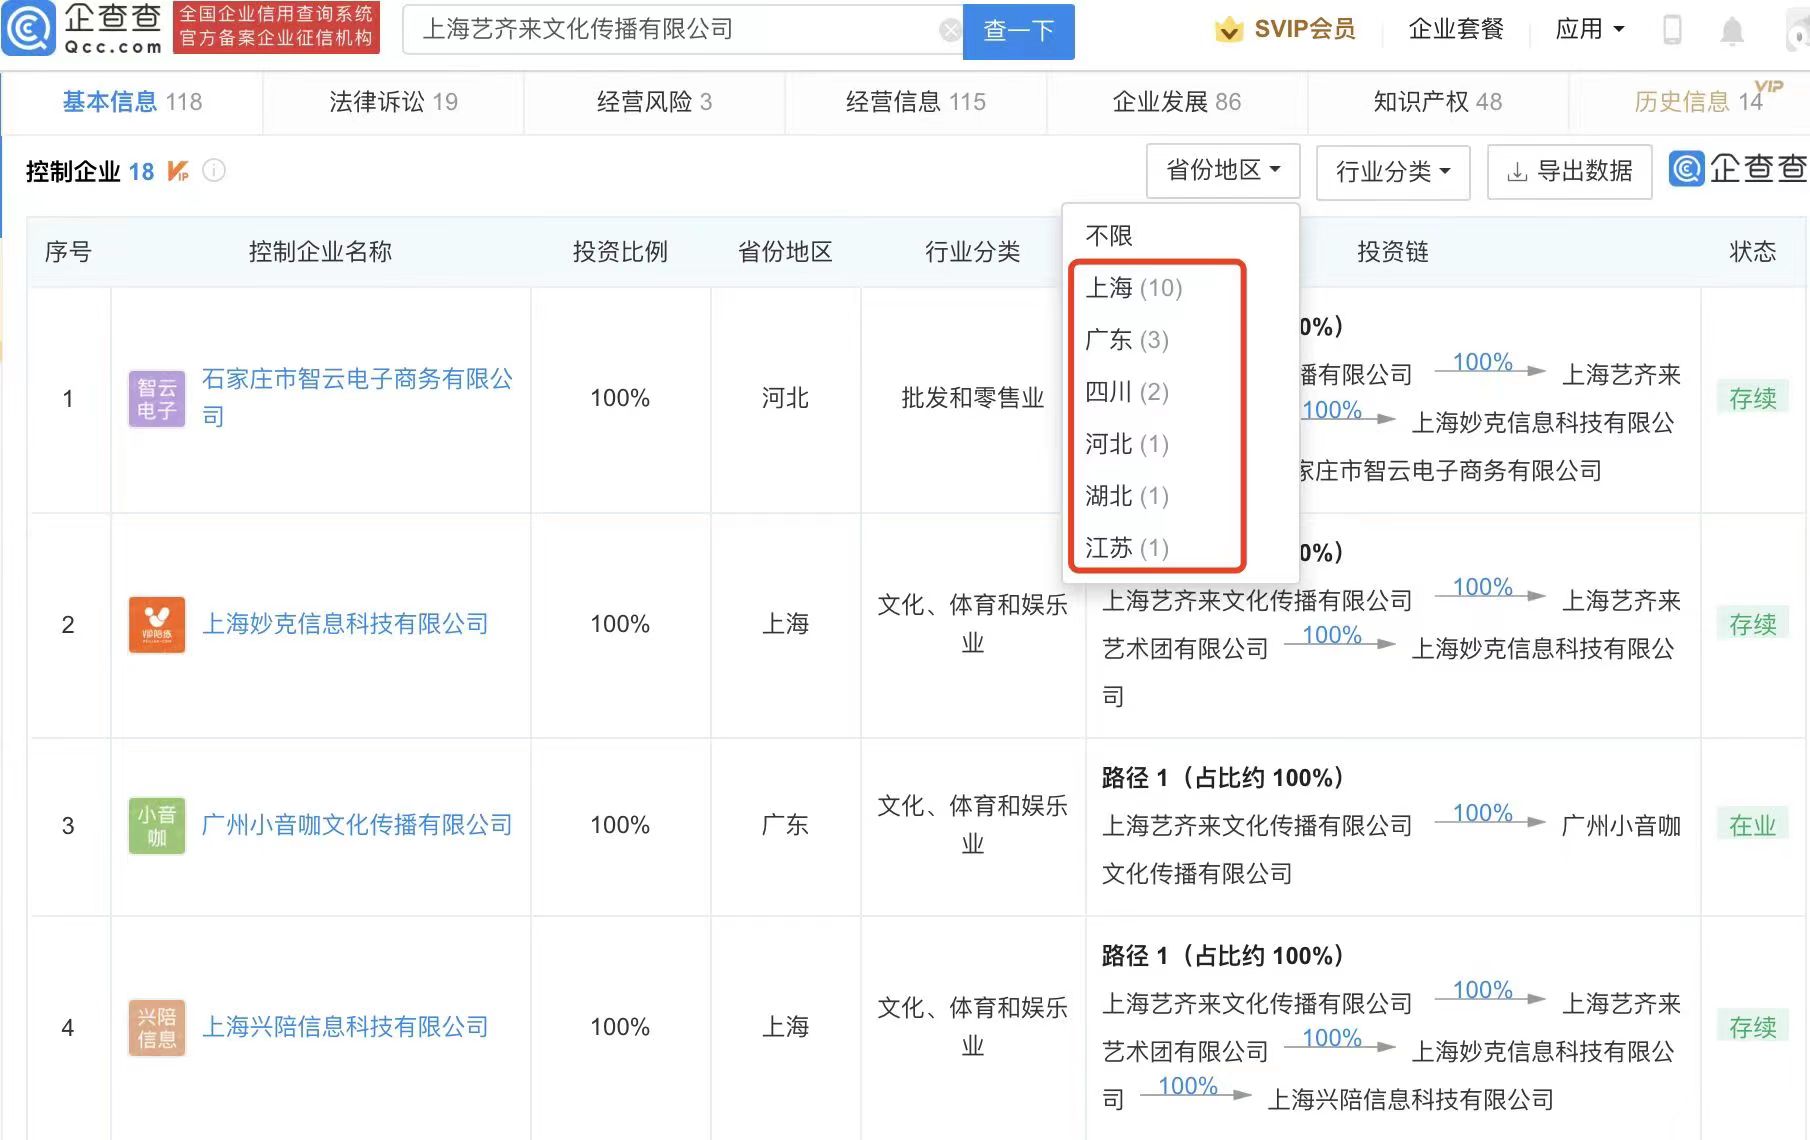The width and height of the screenshot is (1810, 1140).
Task: Filter by 四川 (2)
Action: tap(1127, 392)
